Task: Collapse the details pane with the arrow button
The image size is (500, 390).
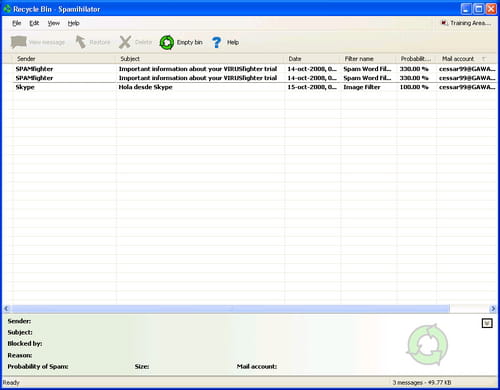Action: 487,323
